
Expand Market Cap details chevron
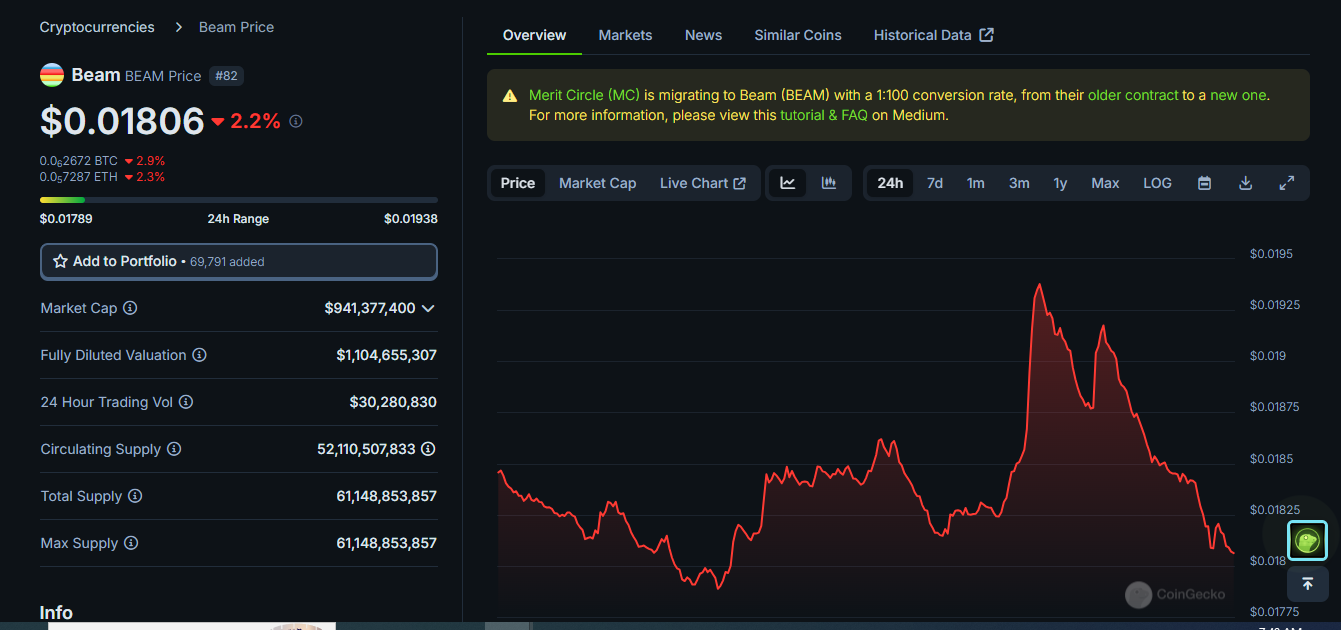(429, 308)
